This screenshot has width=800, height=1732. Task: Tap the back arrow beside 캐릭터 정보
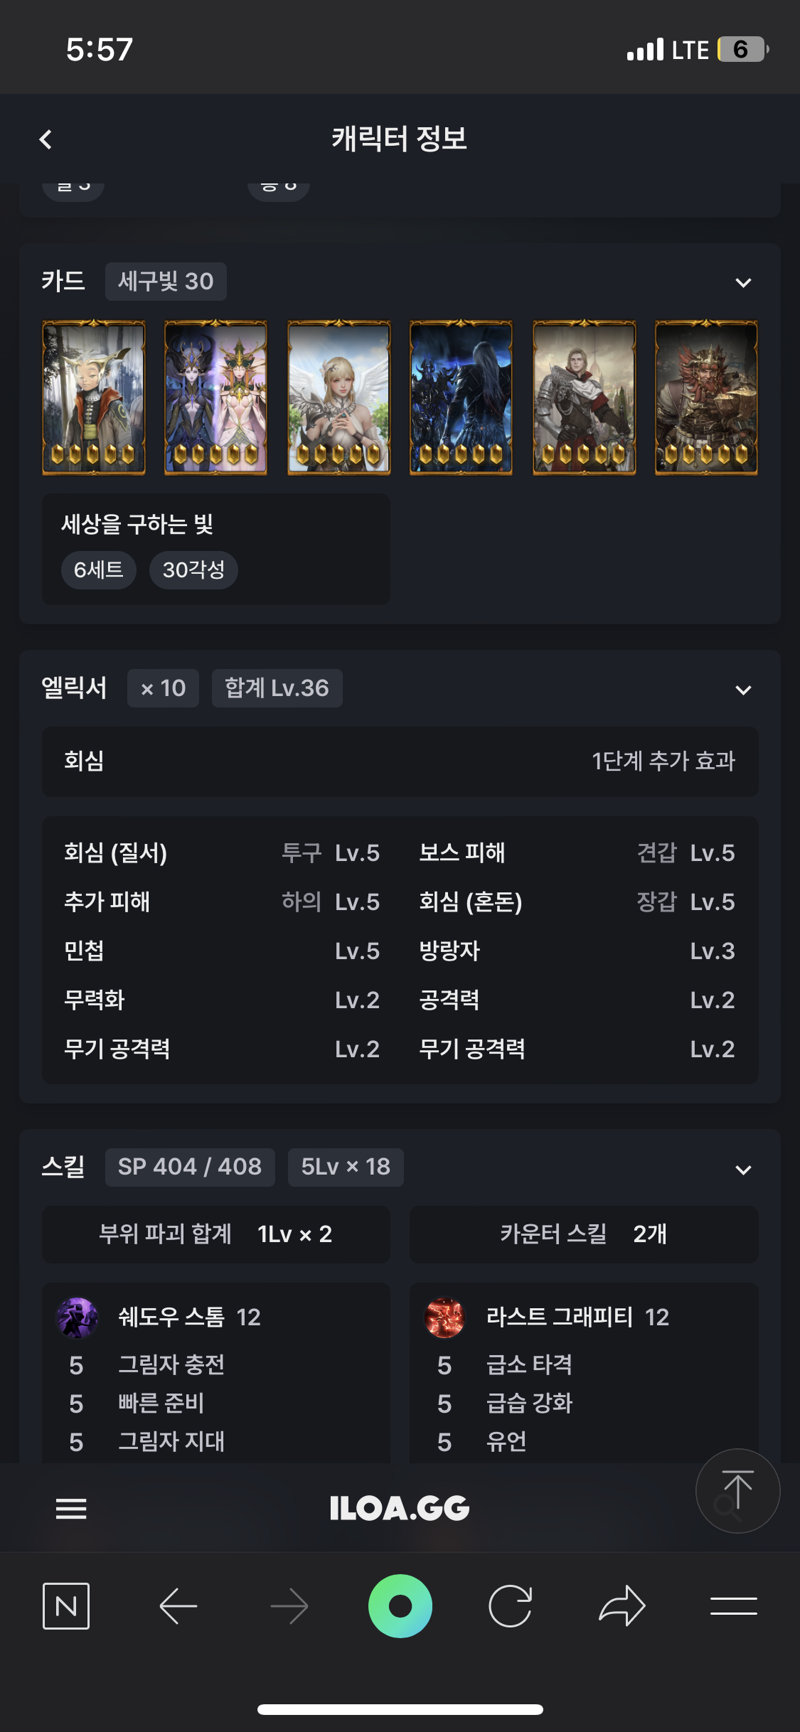tap(45, 140)
